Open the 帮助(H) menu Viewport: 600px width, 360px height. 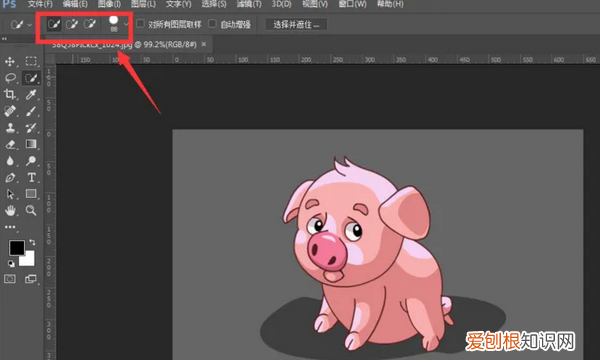coord(390,4)
